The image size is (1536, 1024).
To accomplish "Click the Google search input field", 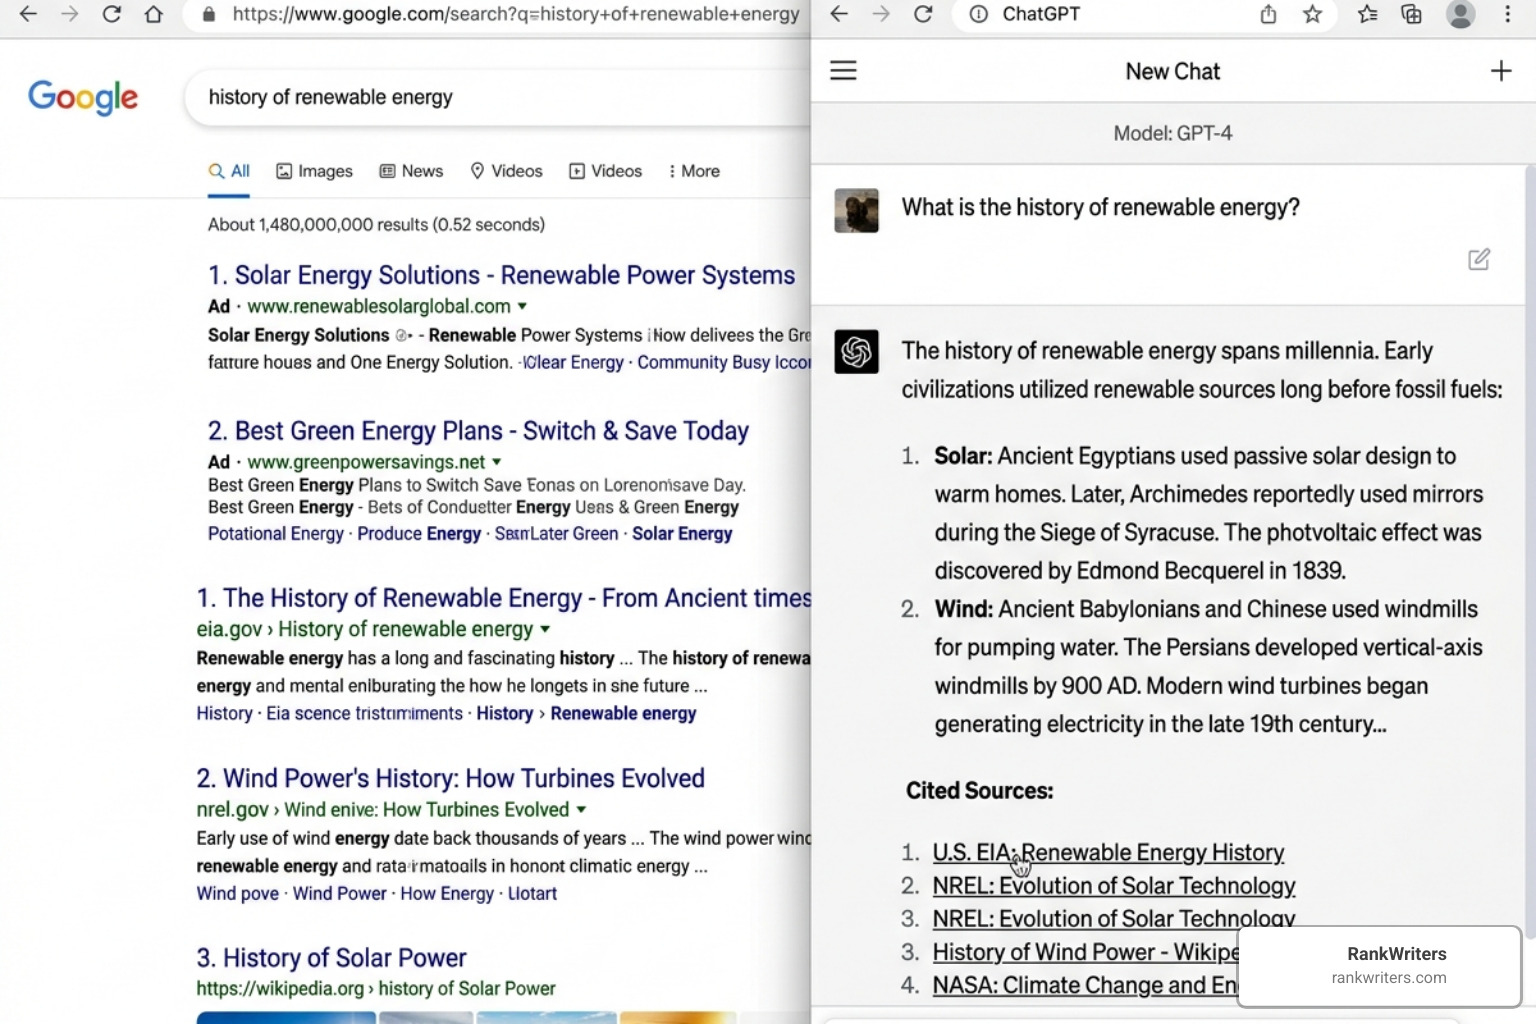I will [497, 97].
